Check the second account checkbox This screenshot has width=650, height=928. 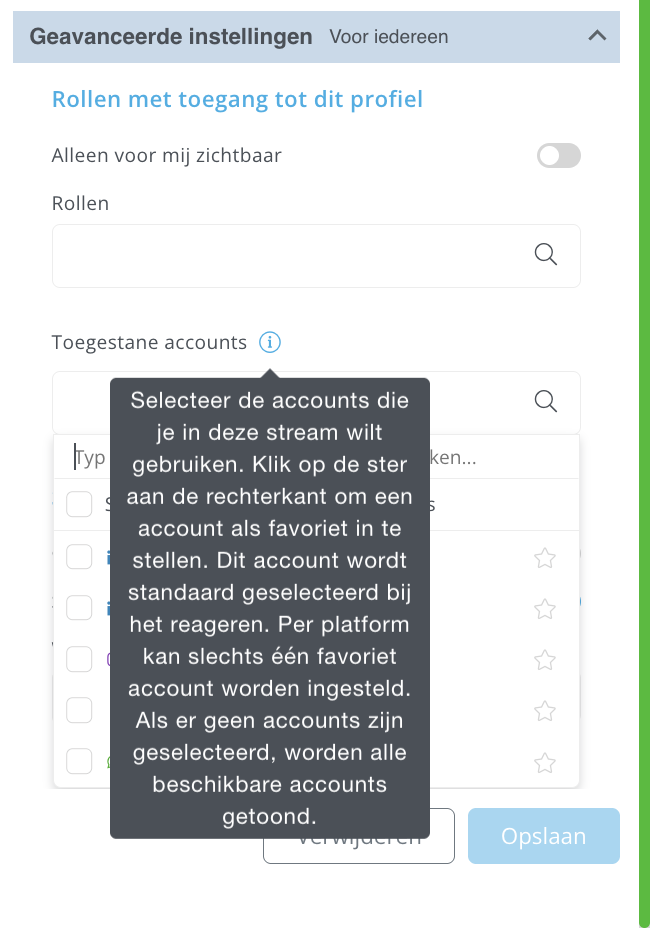pyautogui.click(x=79, y=608)
